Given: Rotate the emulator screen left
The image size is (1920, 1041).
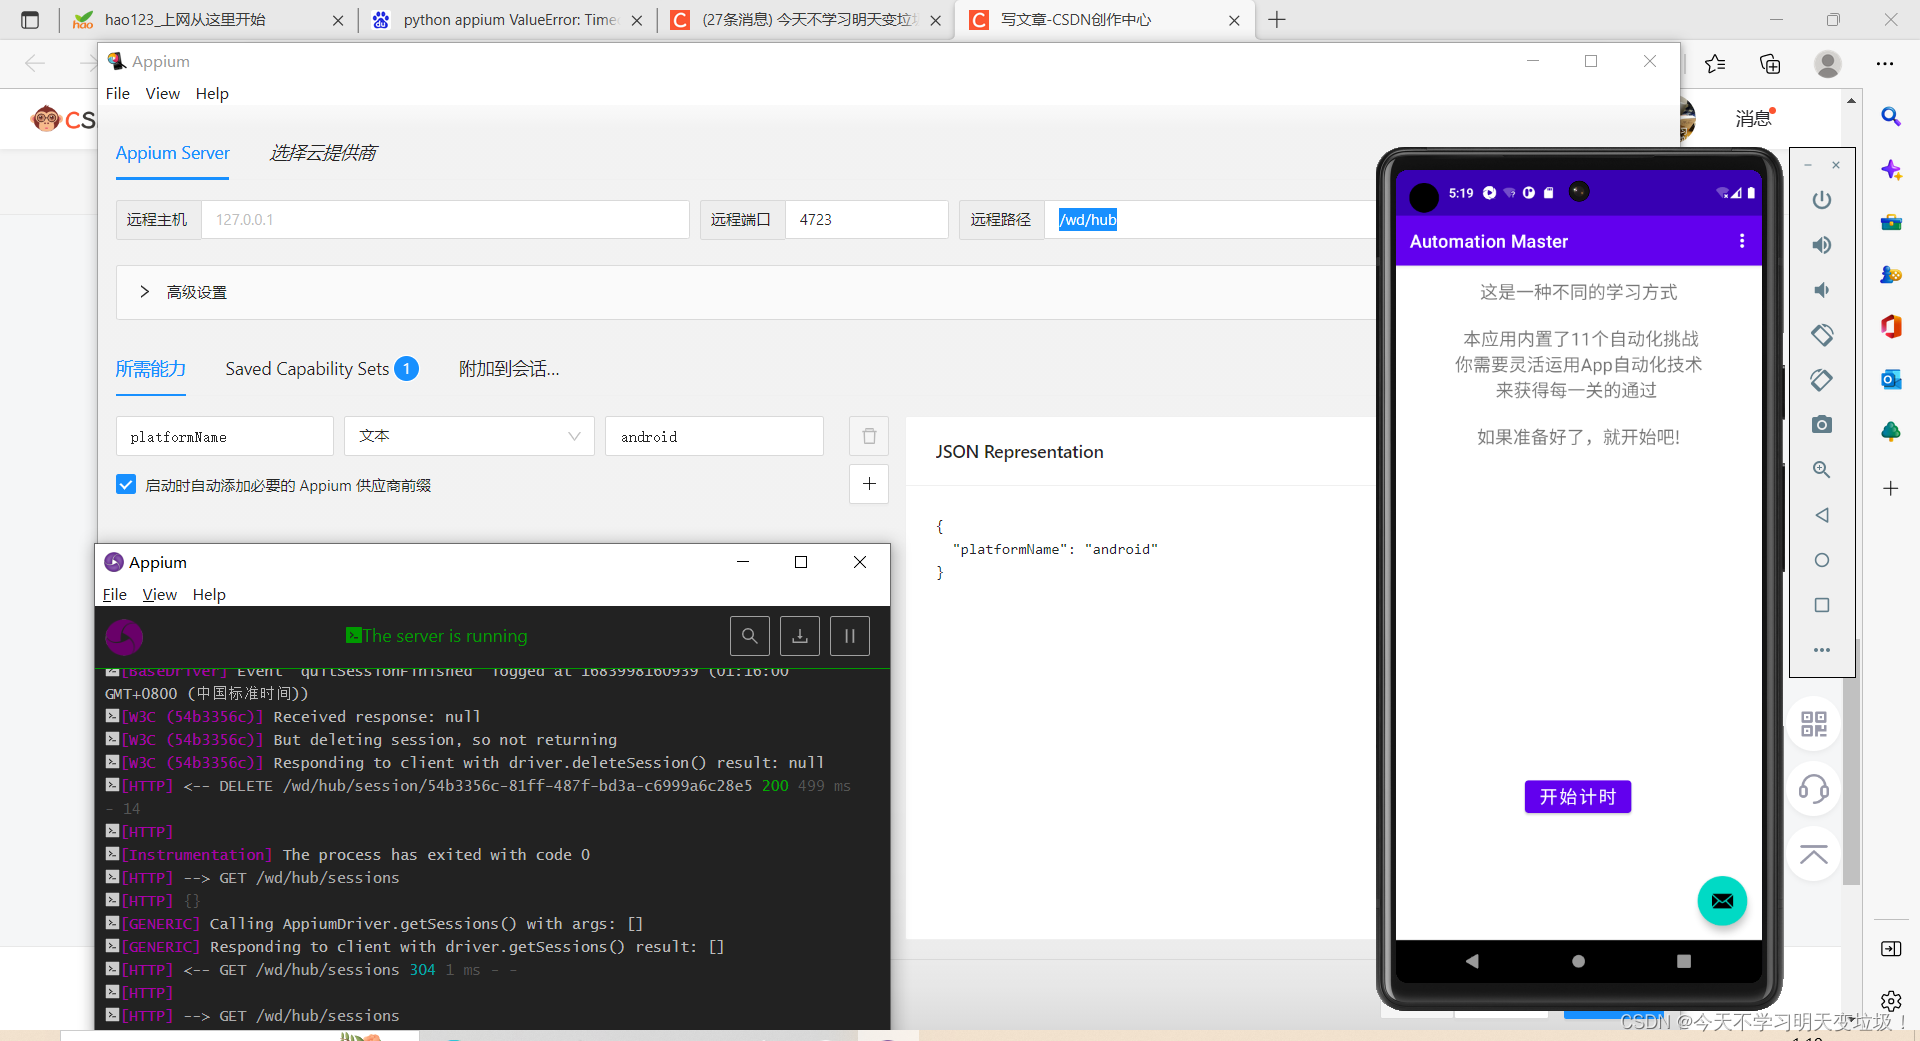Looking at the screenshot, I should [1821, 335].
